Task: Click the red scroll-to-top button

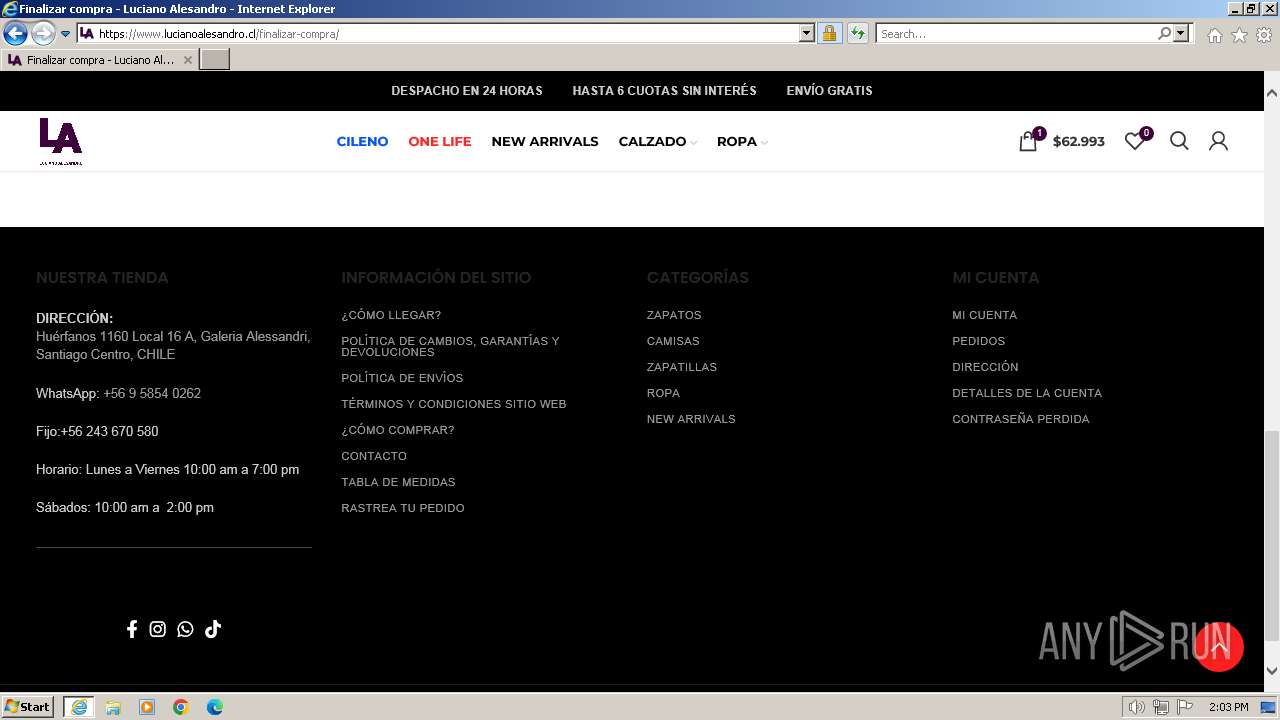Action: (1219, 646)
